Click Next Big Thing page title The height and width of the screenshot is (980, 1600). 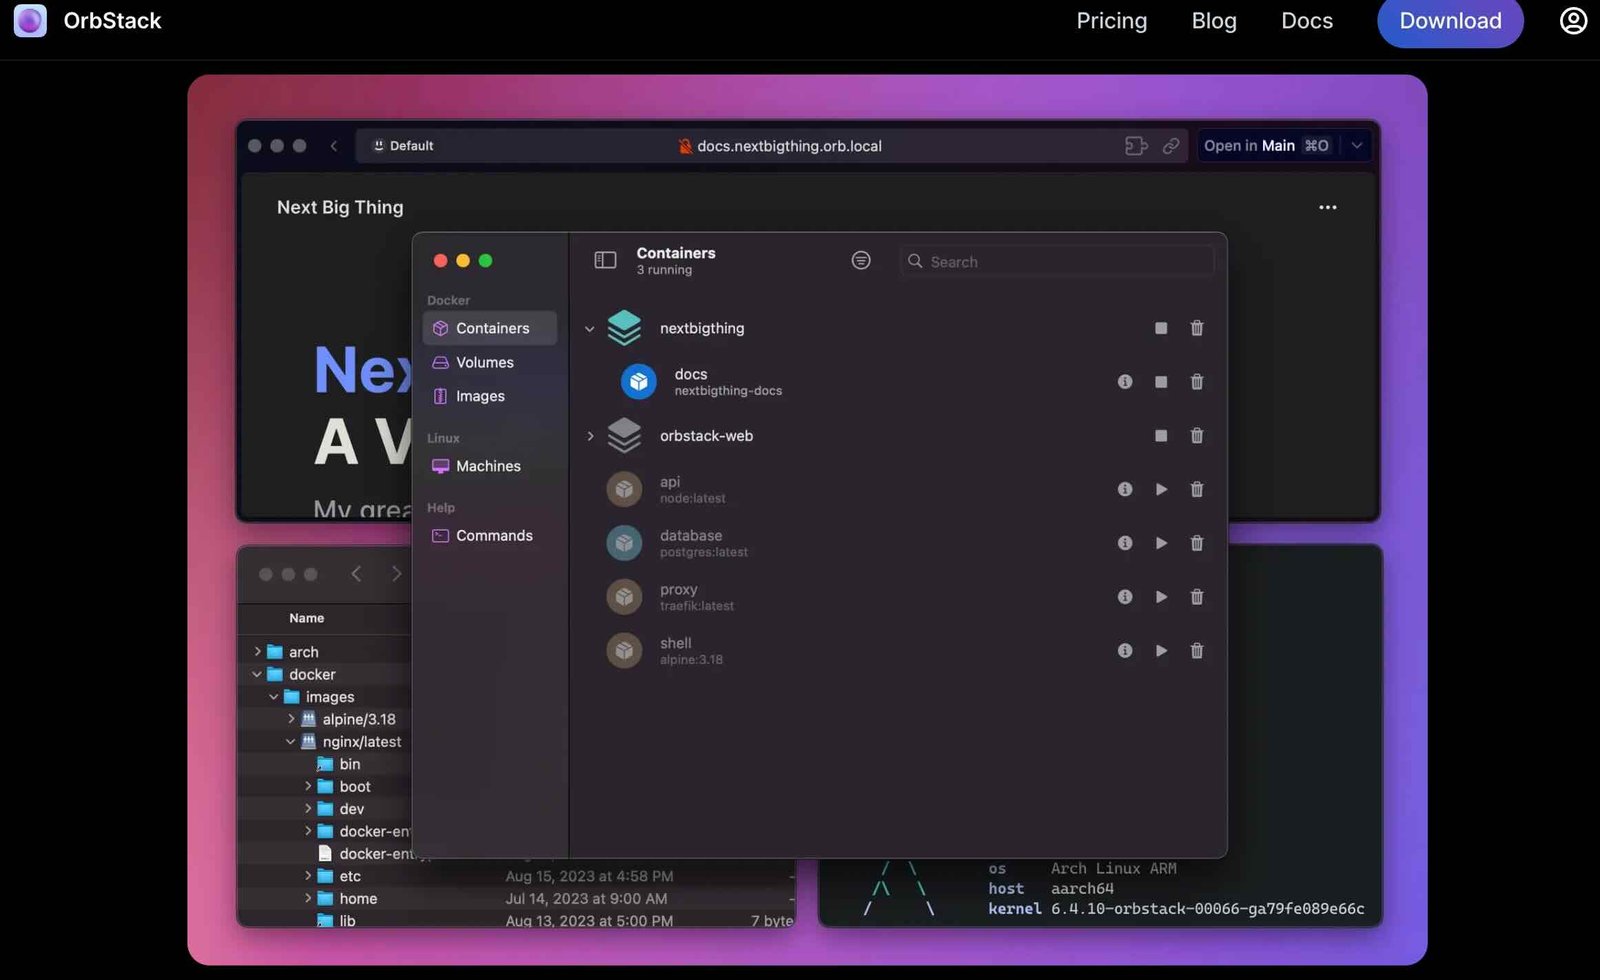340,207
